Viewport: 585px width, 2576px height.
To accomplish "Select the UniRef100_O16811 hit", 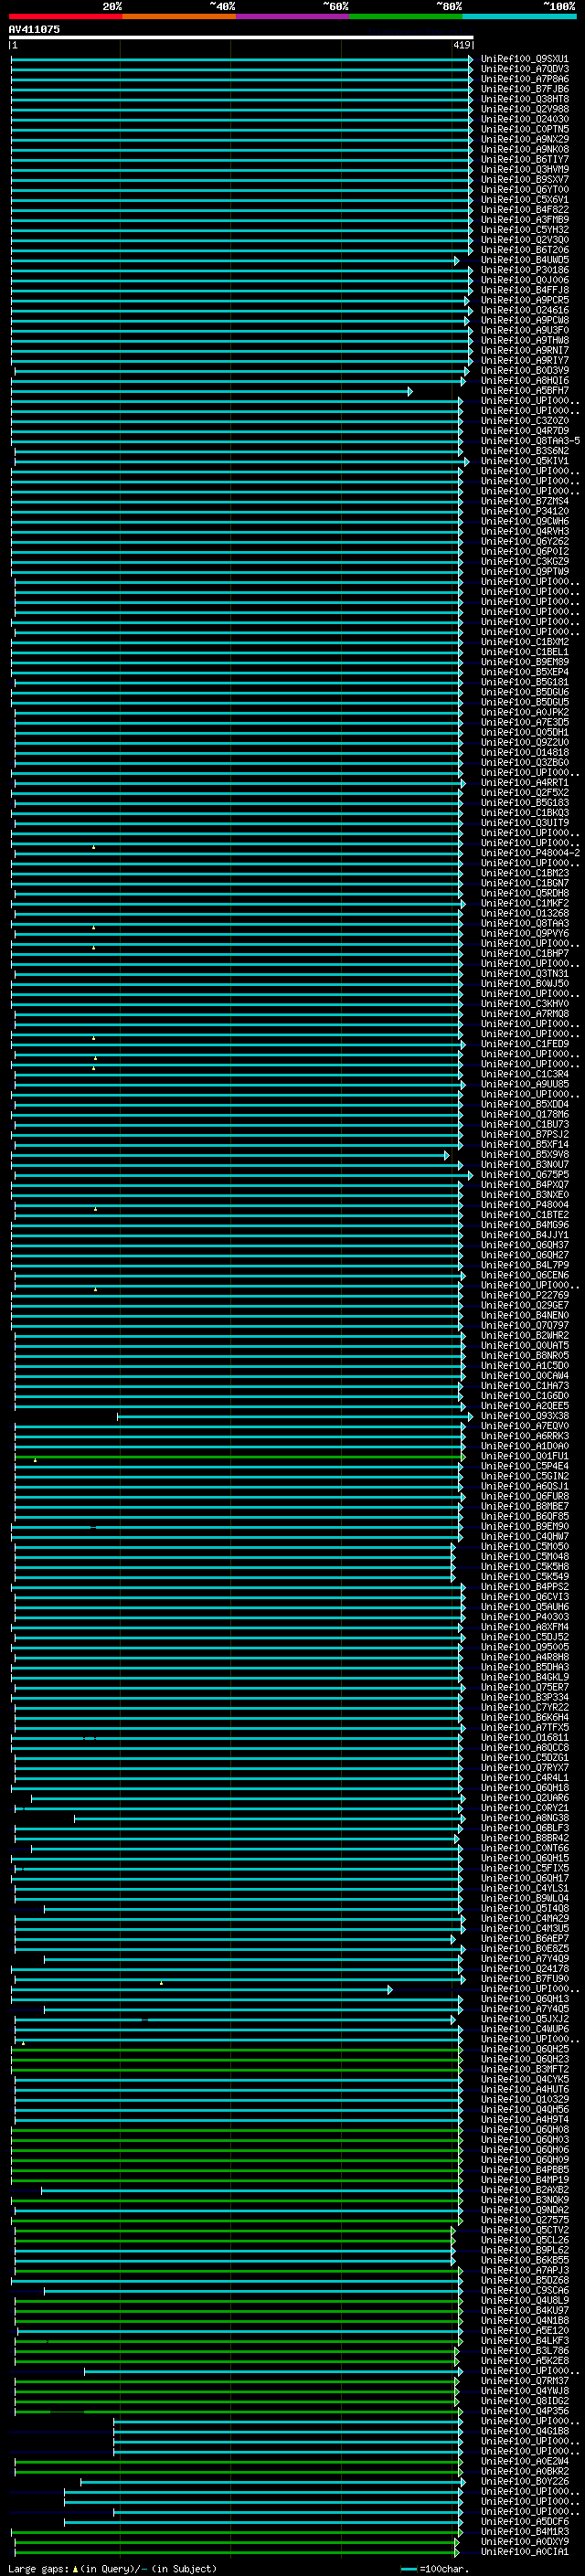I will coord(524,1738).
